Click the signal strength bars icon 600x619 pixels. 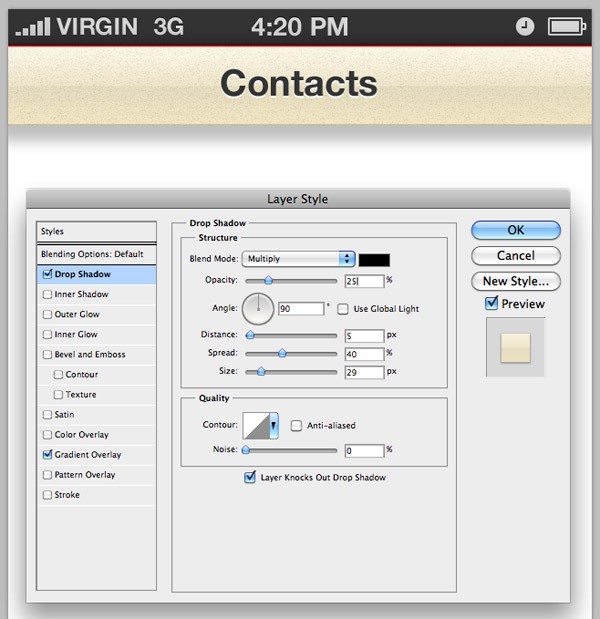tap(33, 27)
